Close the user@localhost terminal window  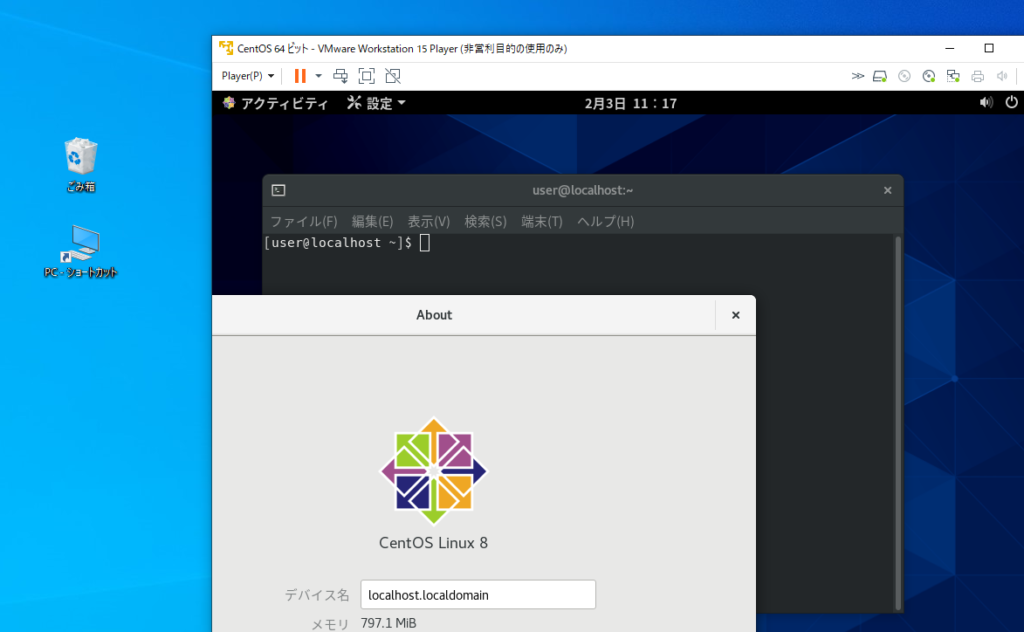888,191
